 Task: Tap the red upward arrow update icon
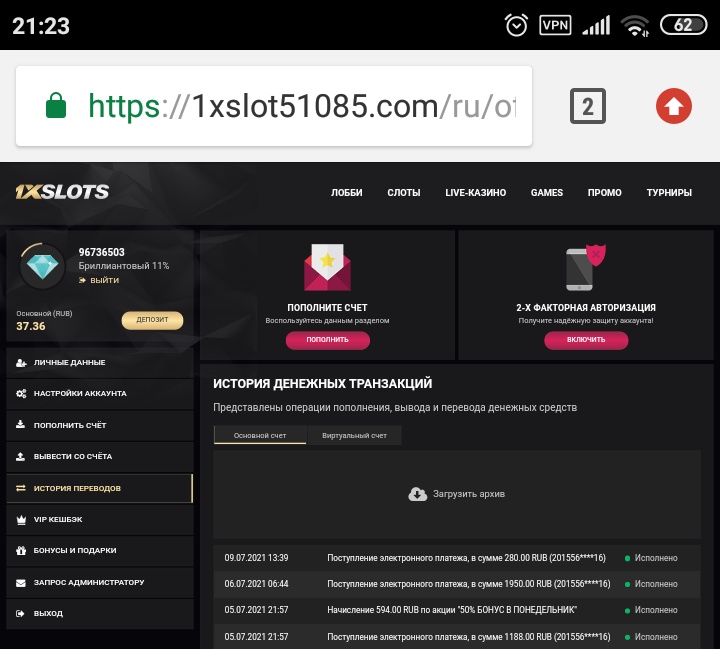[674, 106]
